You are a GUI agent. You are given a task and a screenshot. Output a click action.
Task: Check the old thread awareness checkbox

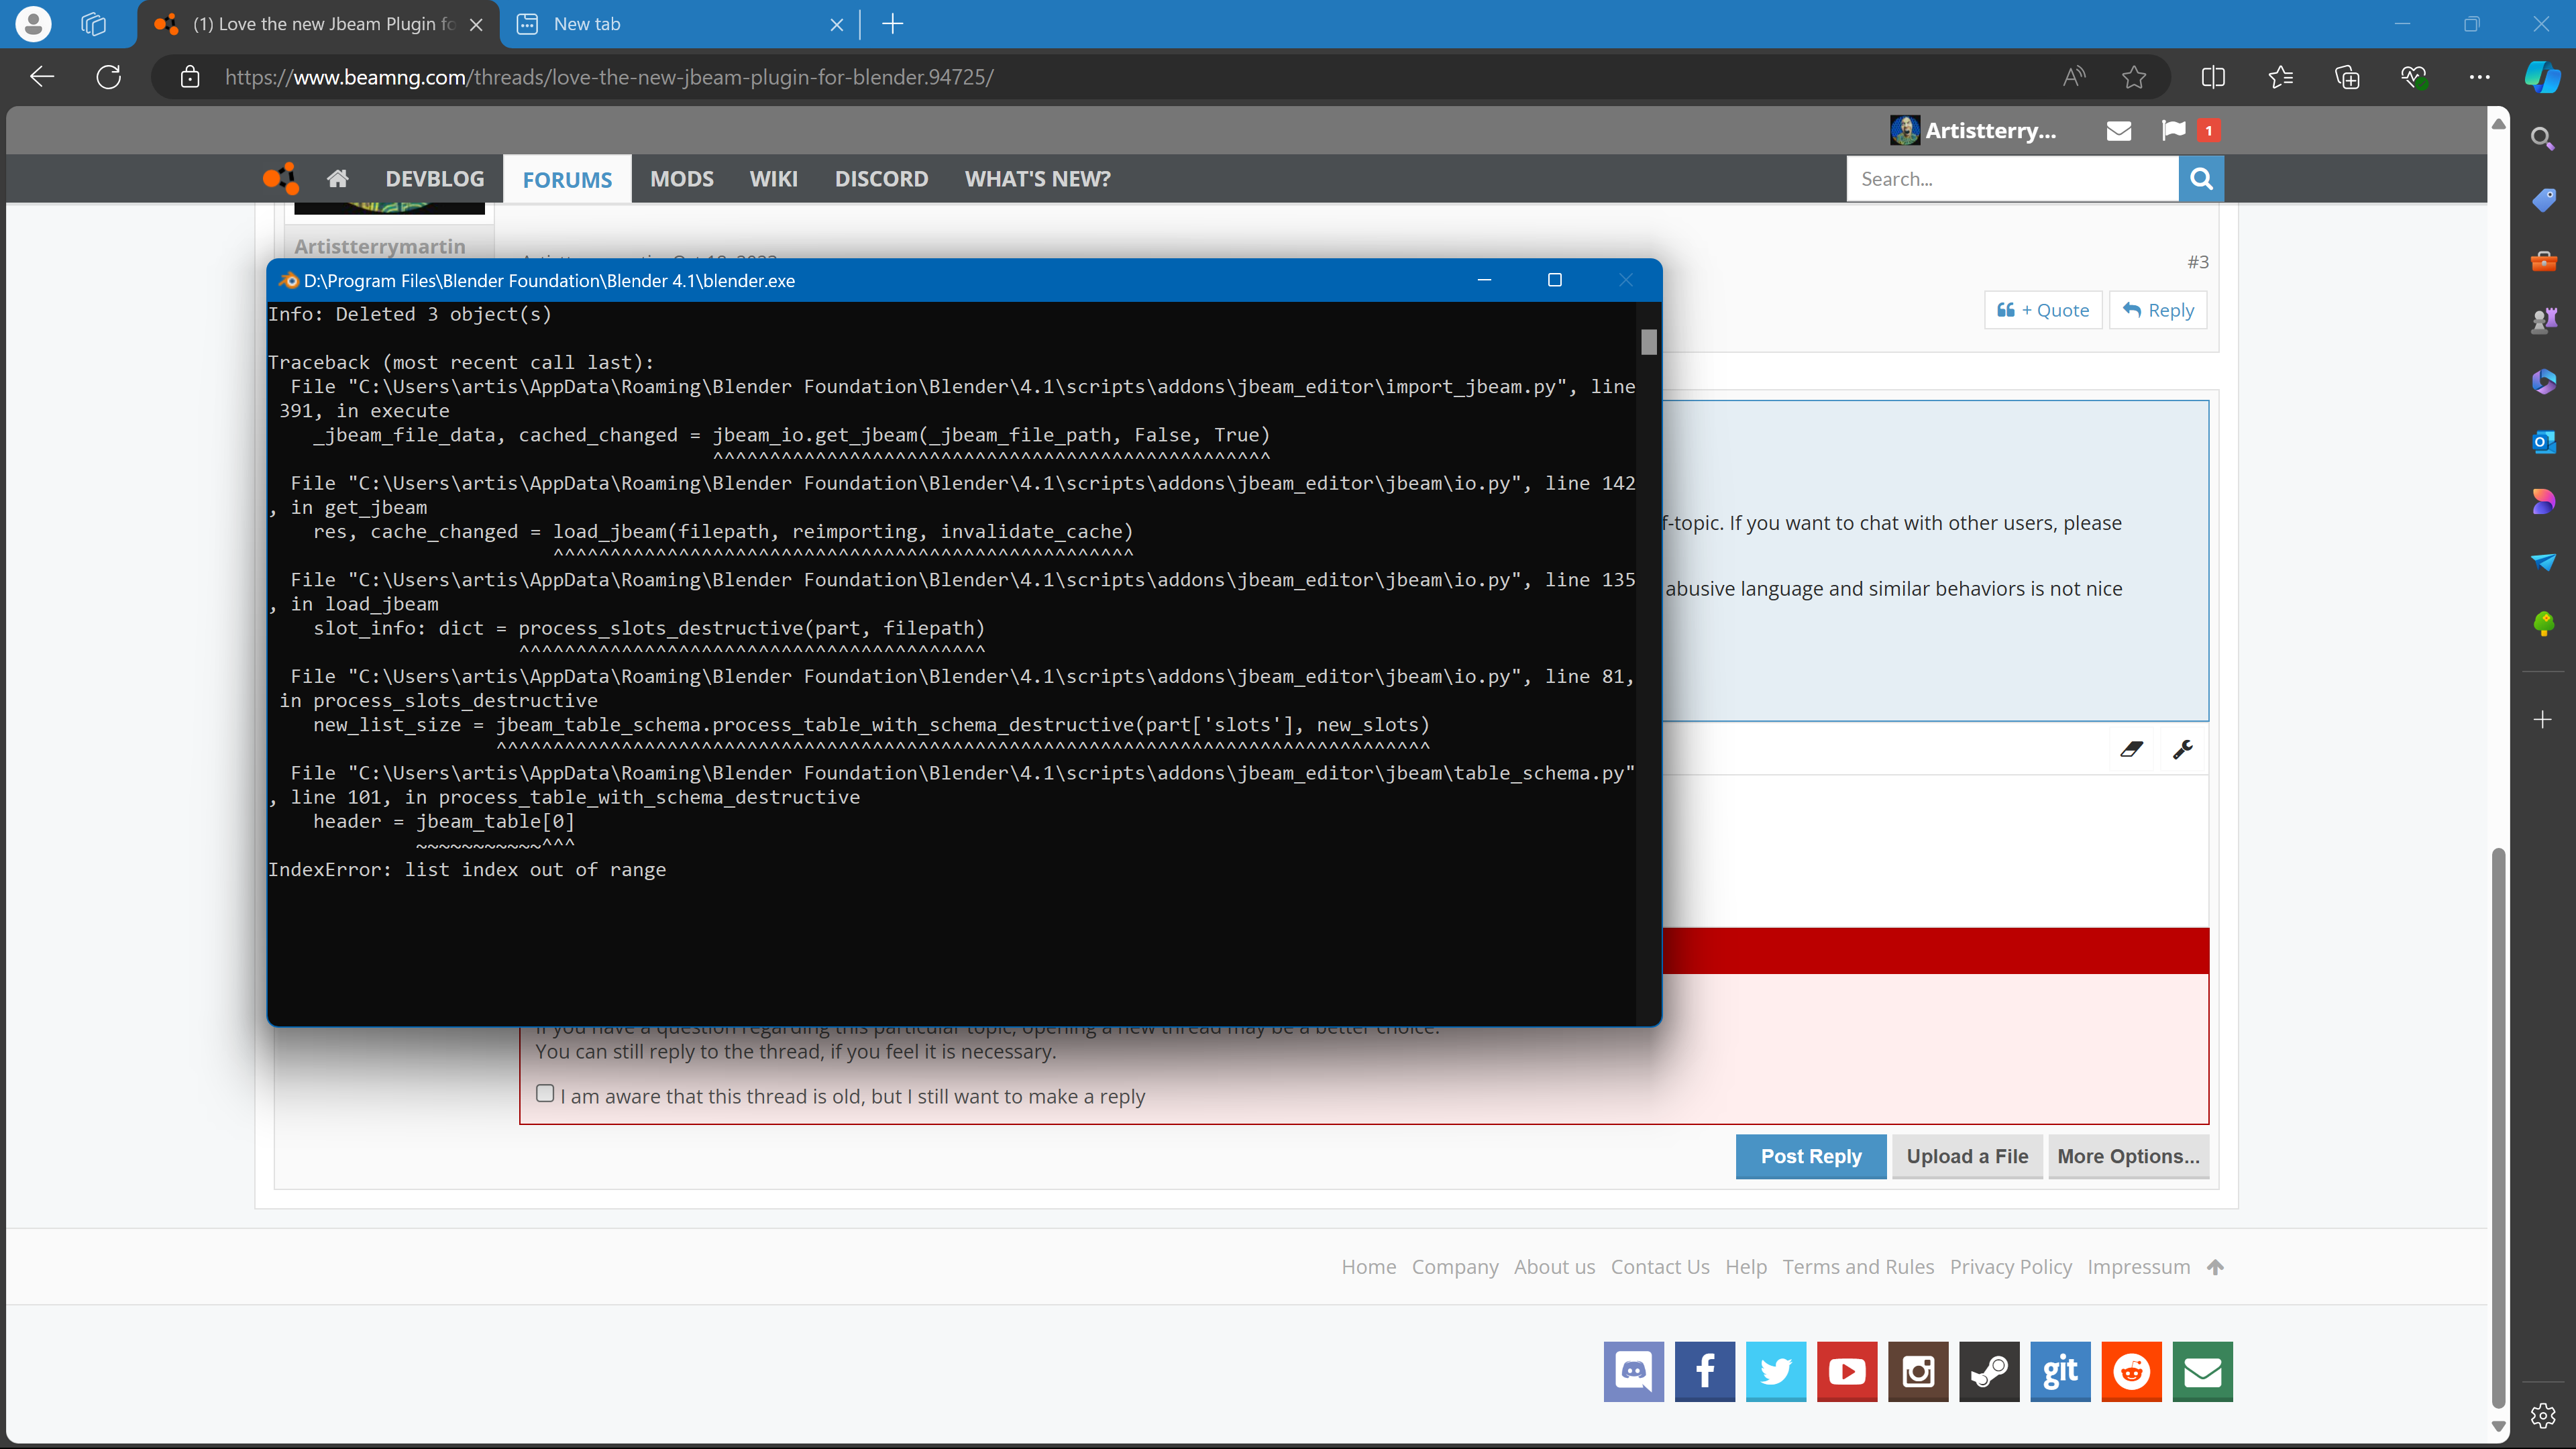tap(545, 1093)
